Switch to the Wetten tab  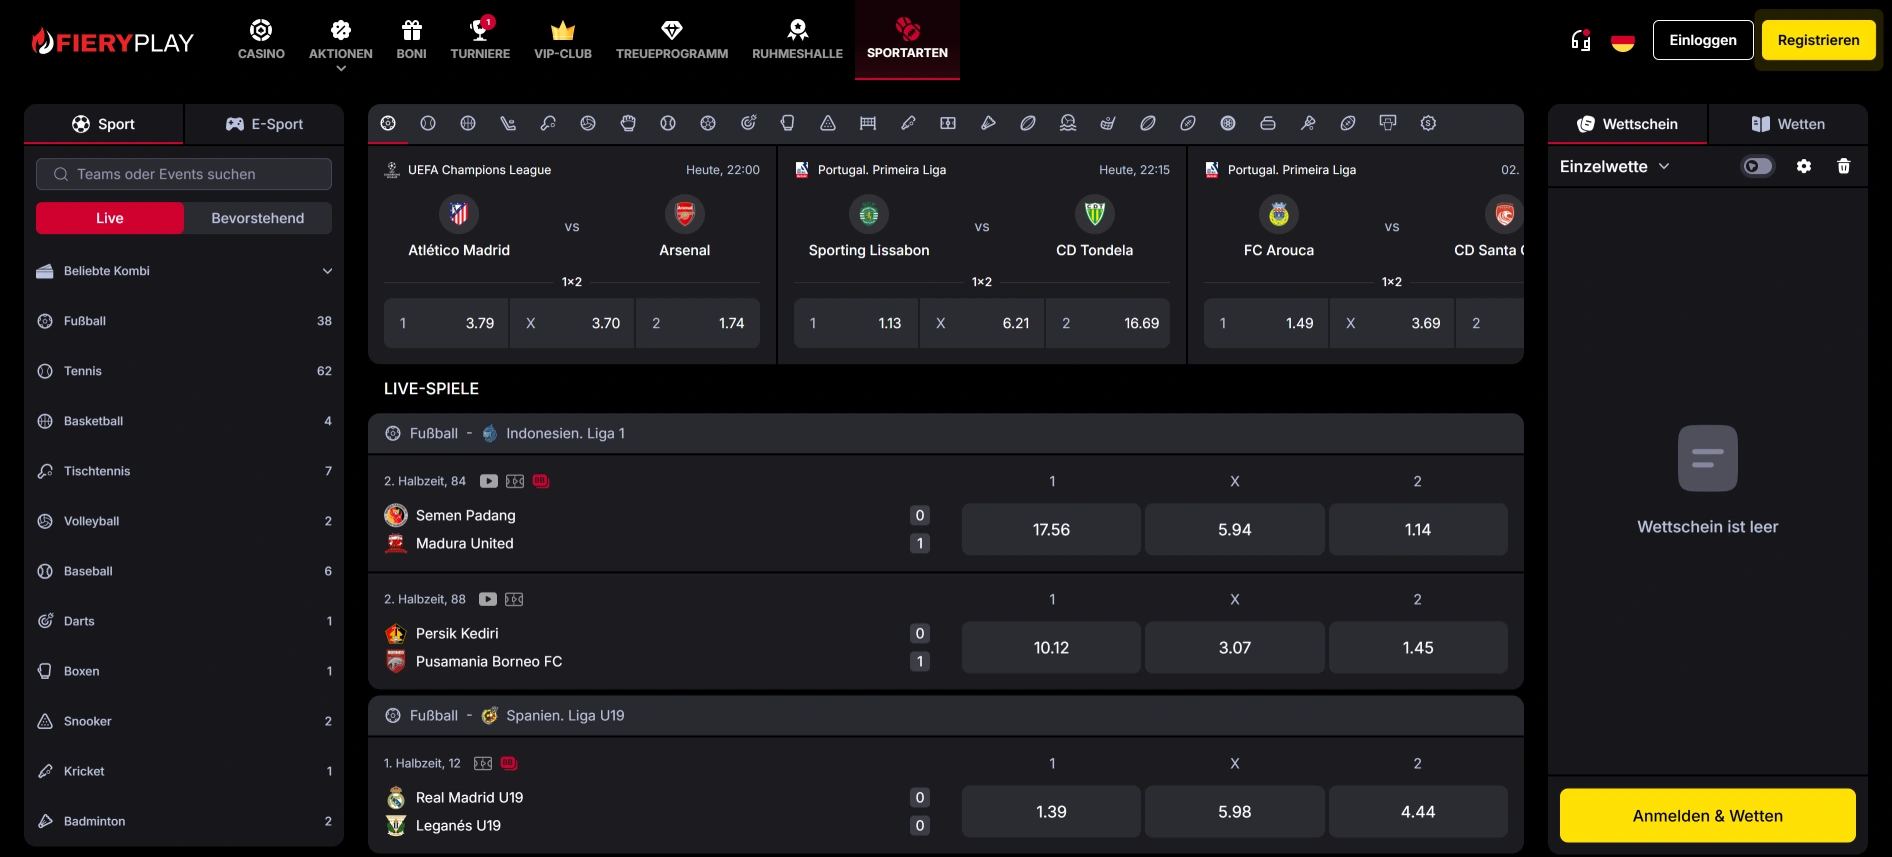pos(1788,124)
